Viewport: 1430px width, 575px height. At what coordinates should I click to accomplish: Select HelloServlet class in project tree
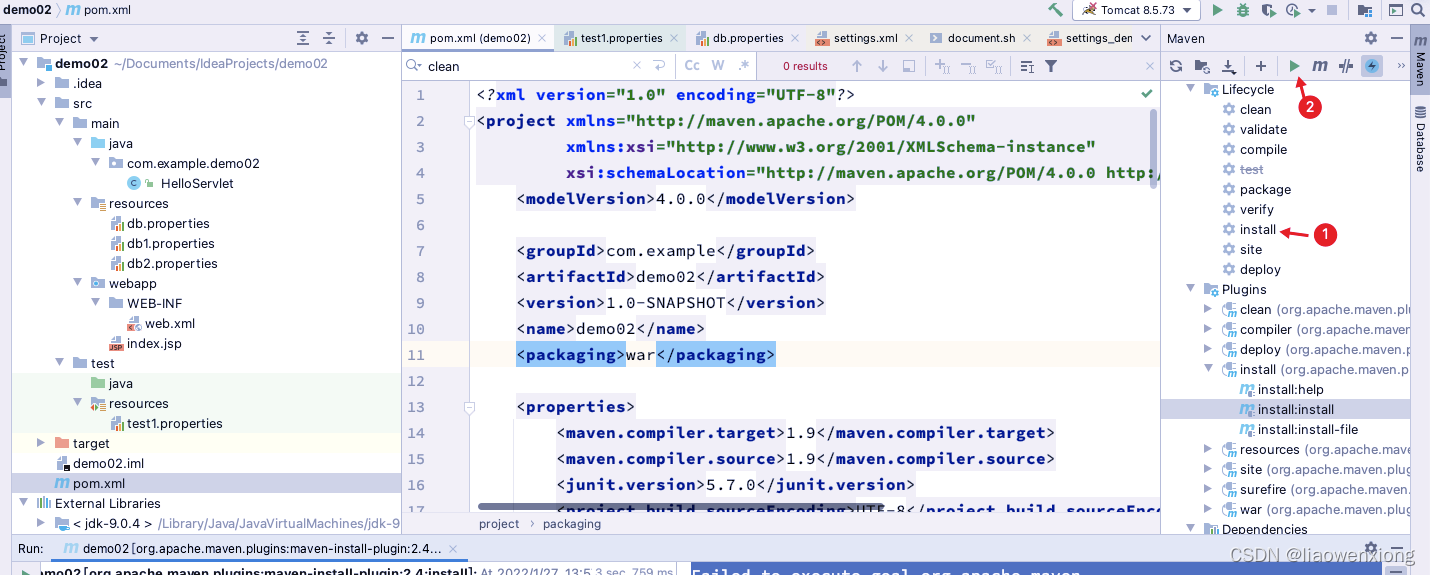[197, 183]
